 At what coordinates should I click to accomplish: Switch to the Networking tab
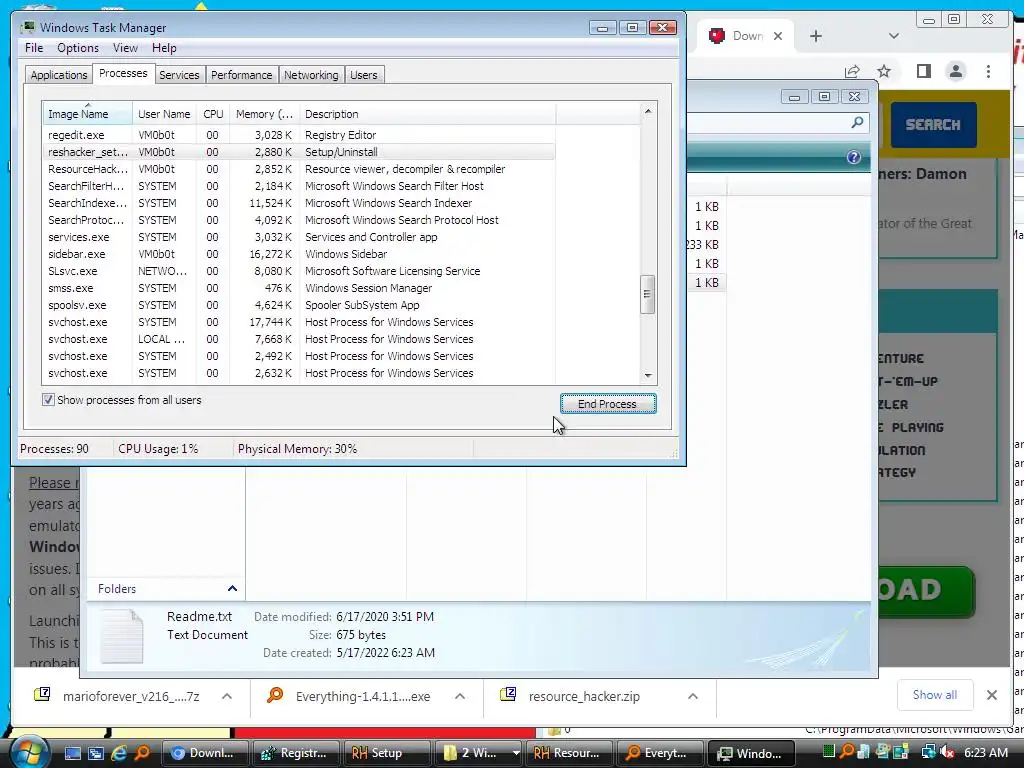311,75
